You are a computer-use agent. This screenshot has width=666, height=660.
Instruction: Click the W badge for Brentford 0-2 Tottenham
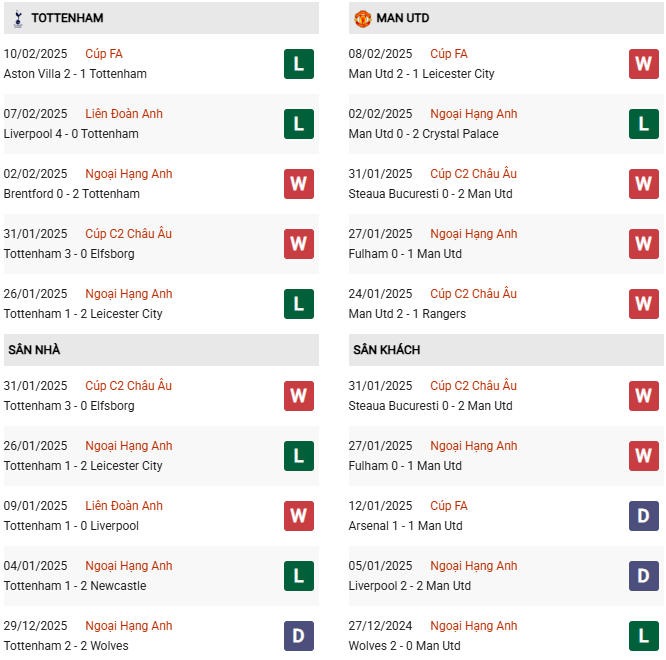coord(298,184)
